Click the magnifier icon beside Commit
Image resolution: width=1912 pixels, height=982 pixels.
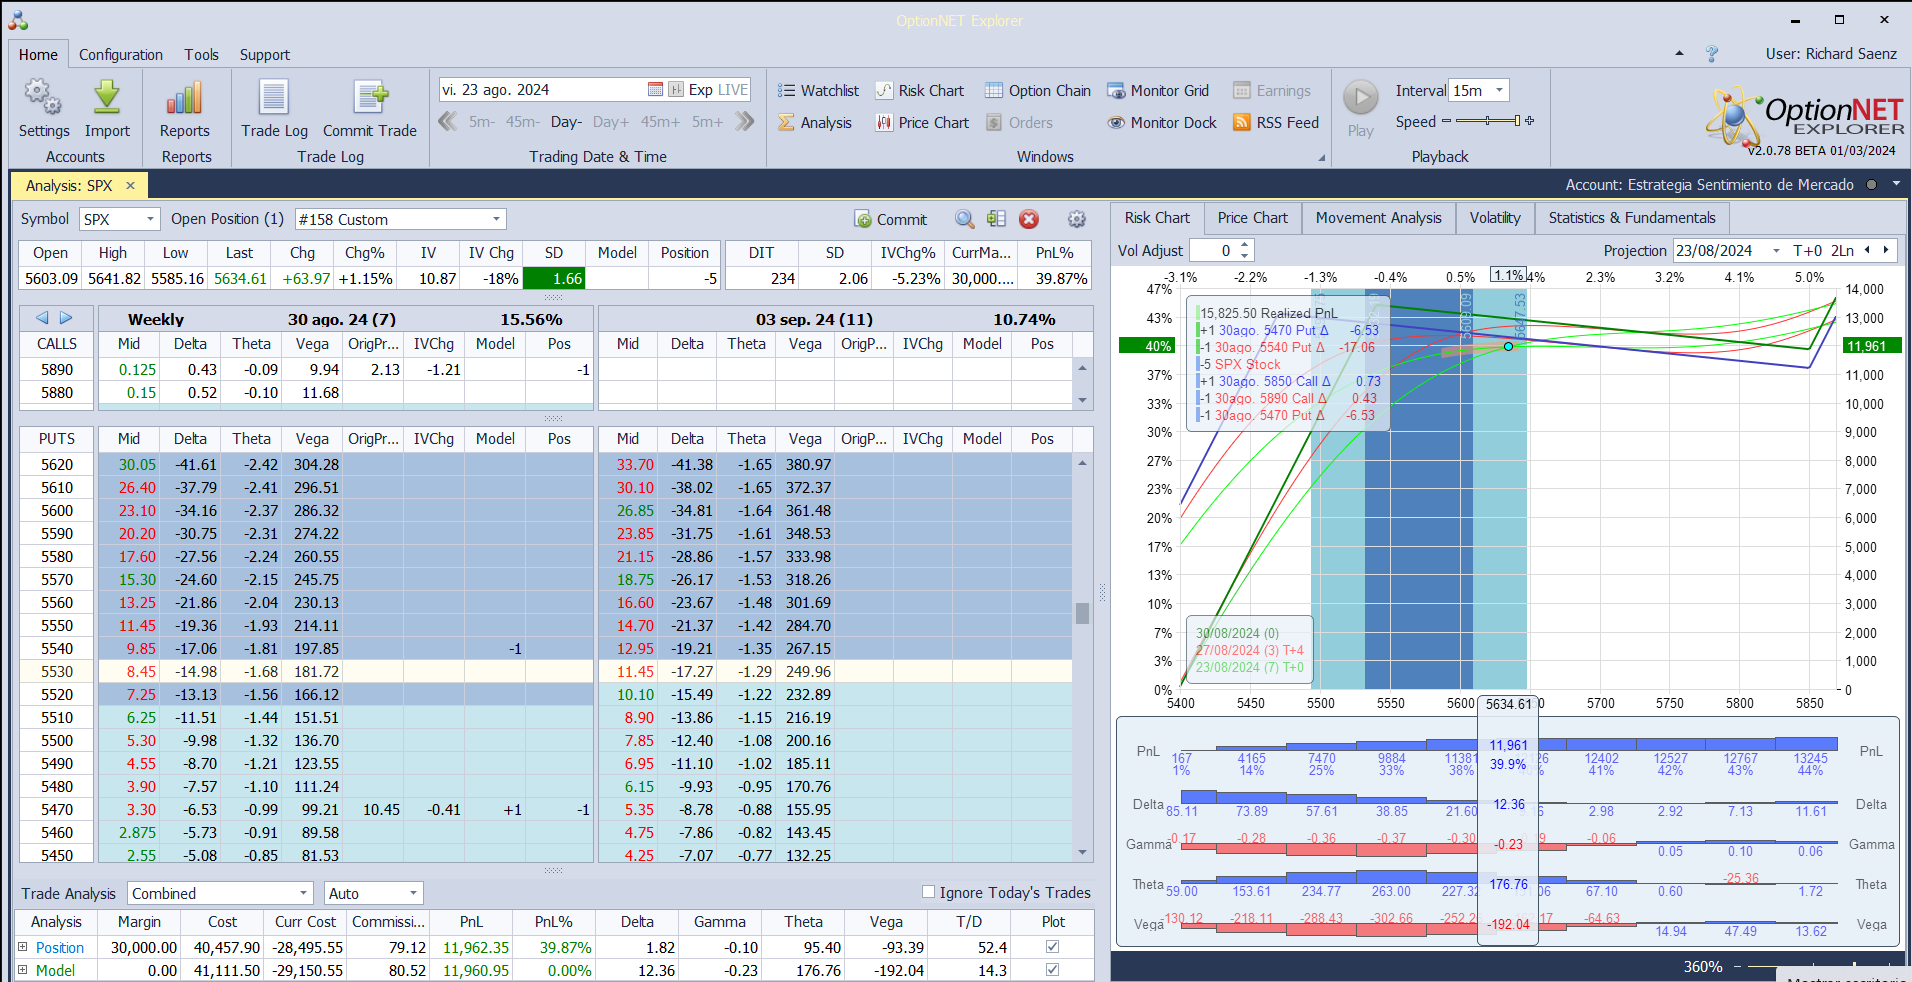(964, 219)
